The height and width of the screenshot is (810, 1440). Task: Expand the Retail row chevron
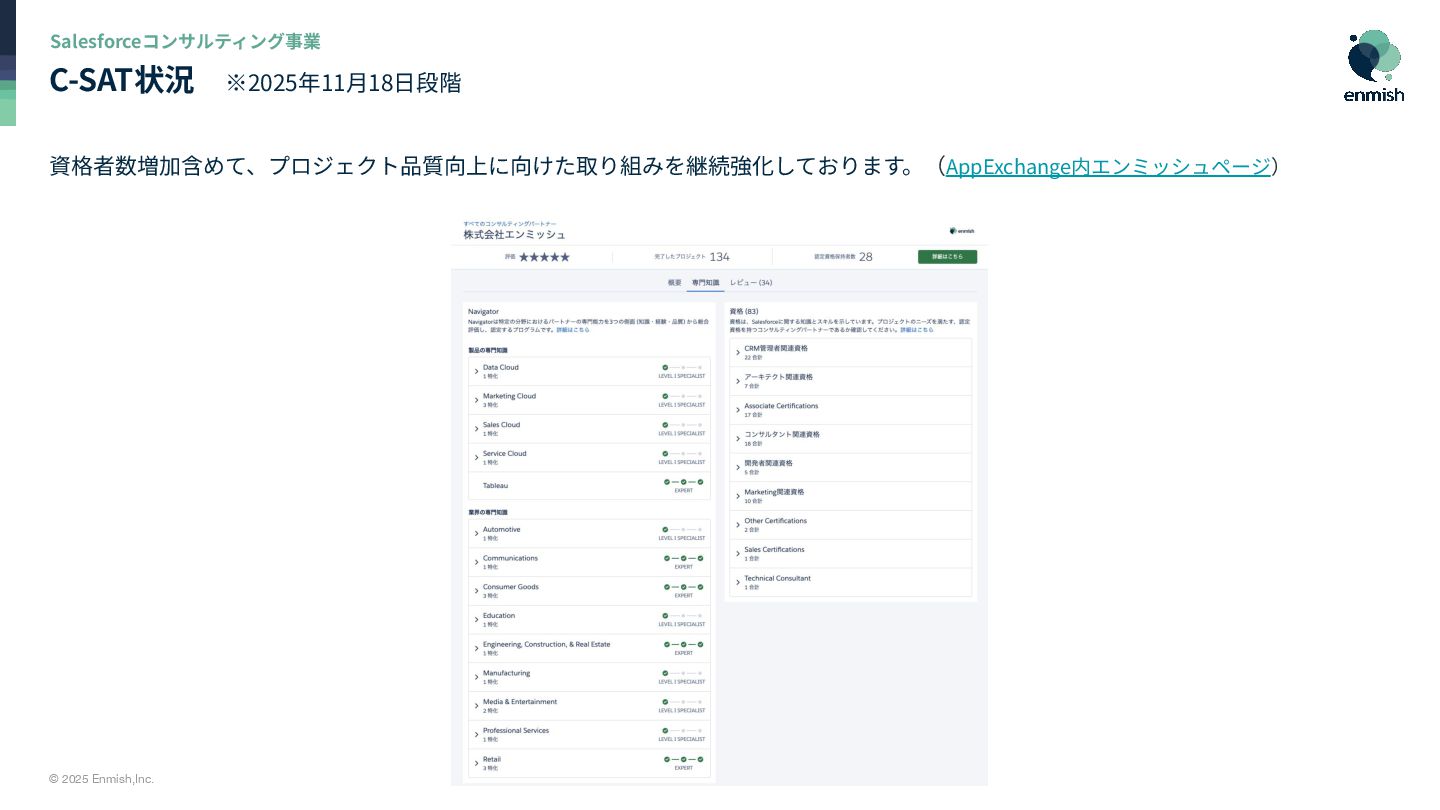point(476,763)
